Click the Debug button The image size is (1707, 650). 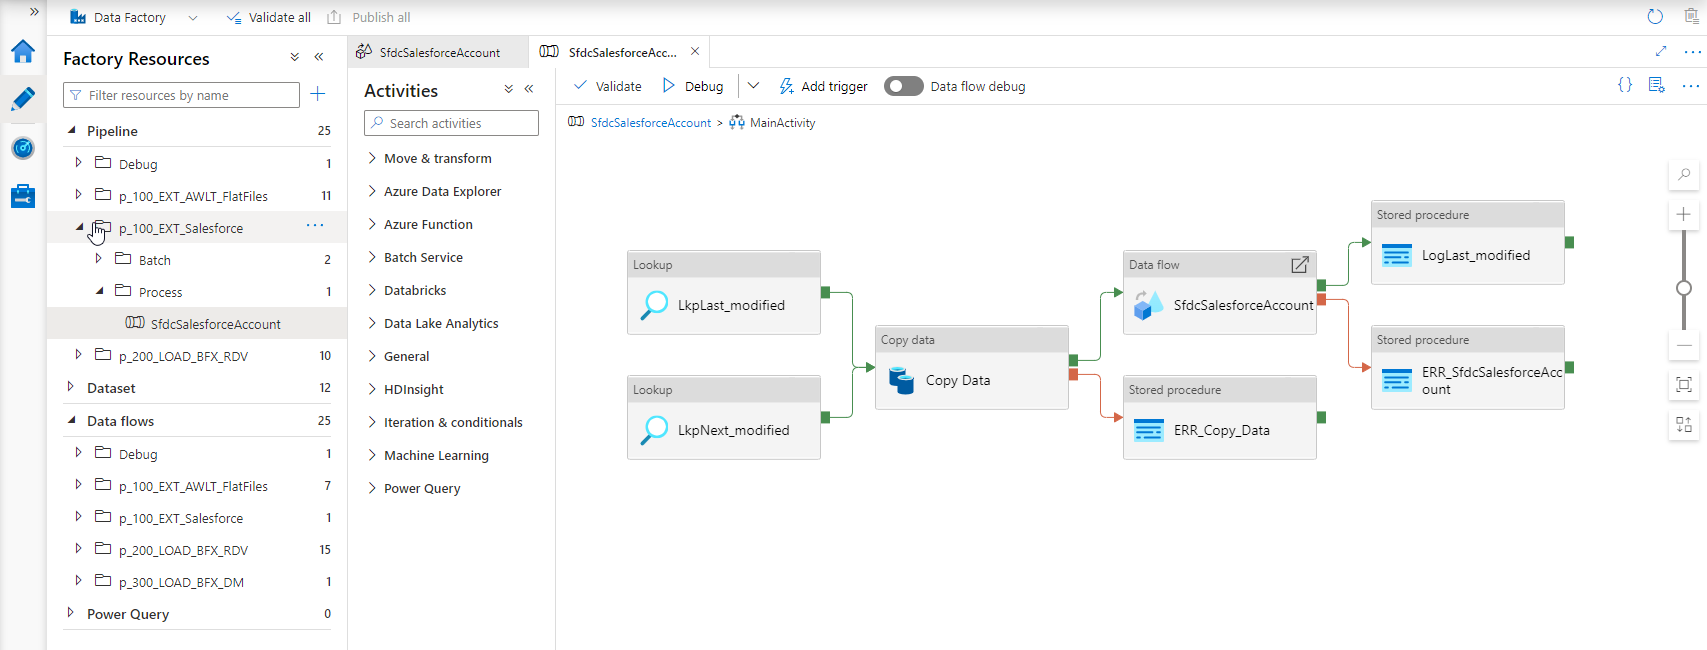pos(692,86)
